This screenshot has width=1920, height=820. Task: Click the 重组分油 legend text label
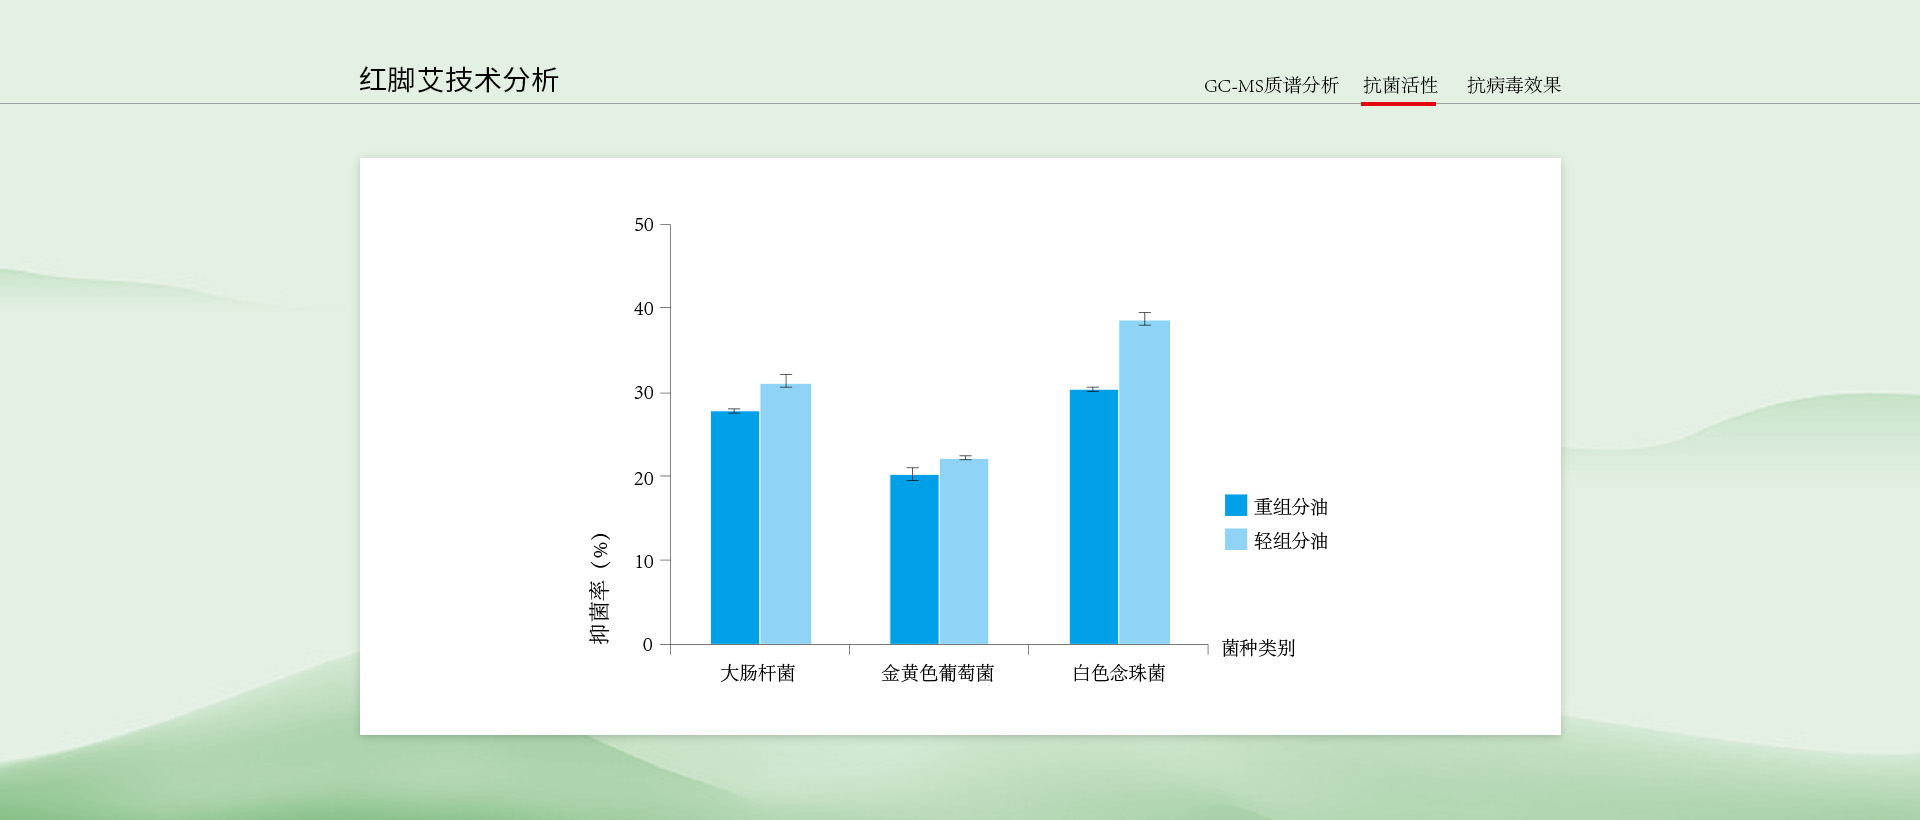1290,507
